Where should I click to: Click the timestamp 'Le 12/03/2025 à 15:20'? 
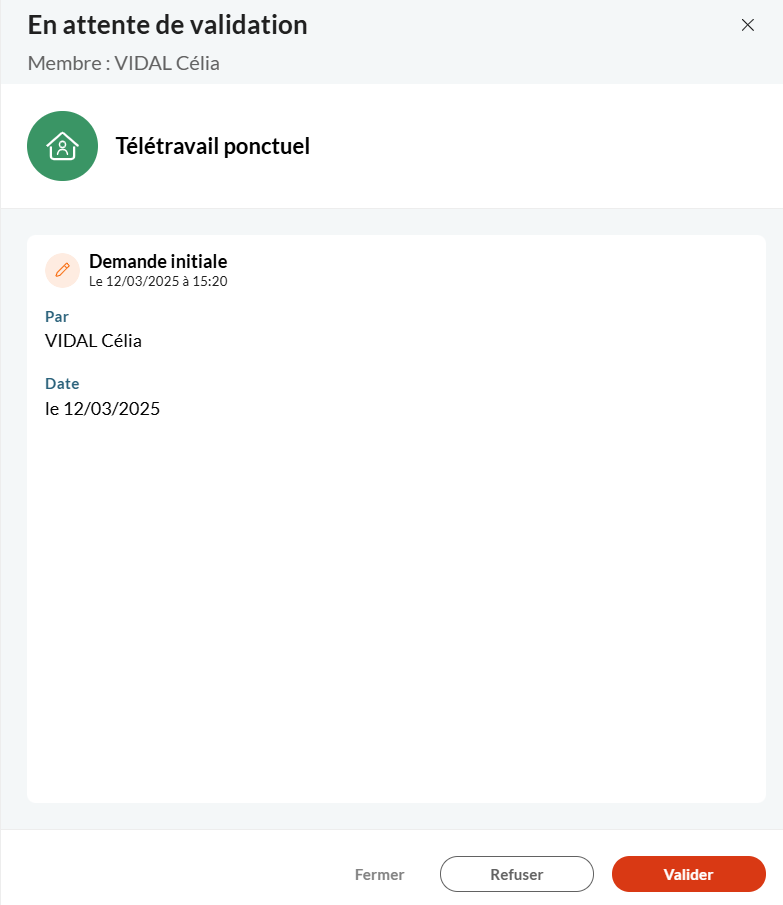[158, 281]
